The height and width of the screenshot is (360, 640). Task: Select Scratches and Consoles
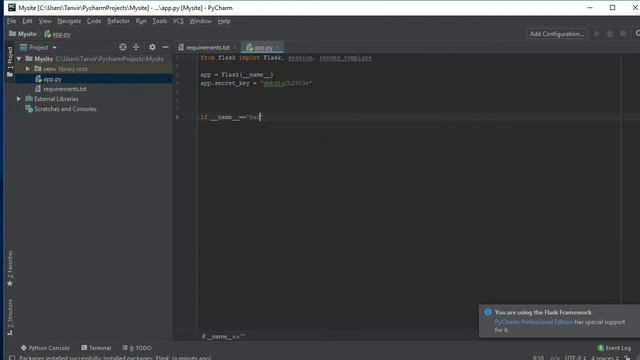[65, 109]
